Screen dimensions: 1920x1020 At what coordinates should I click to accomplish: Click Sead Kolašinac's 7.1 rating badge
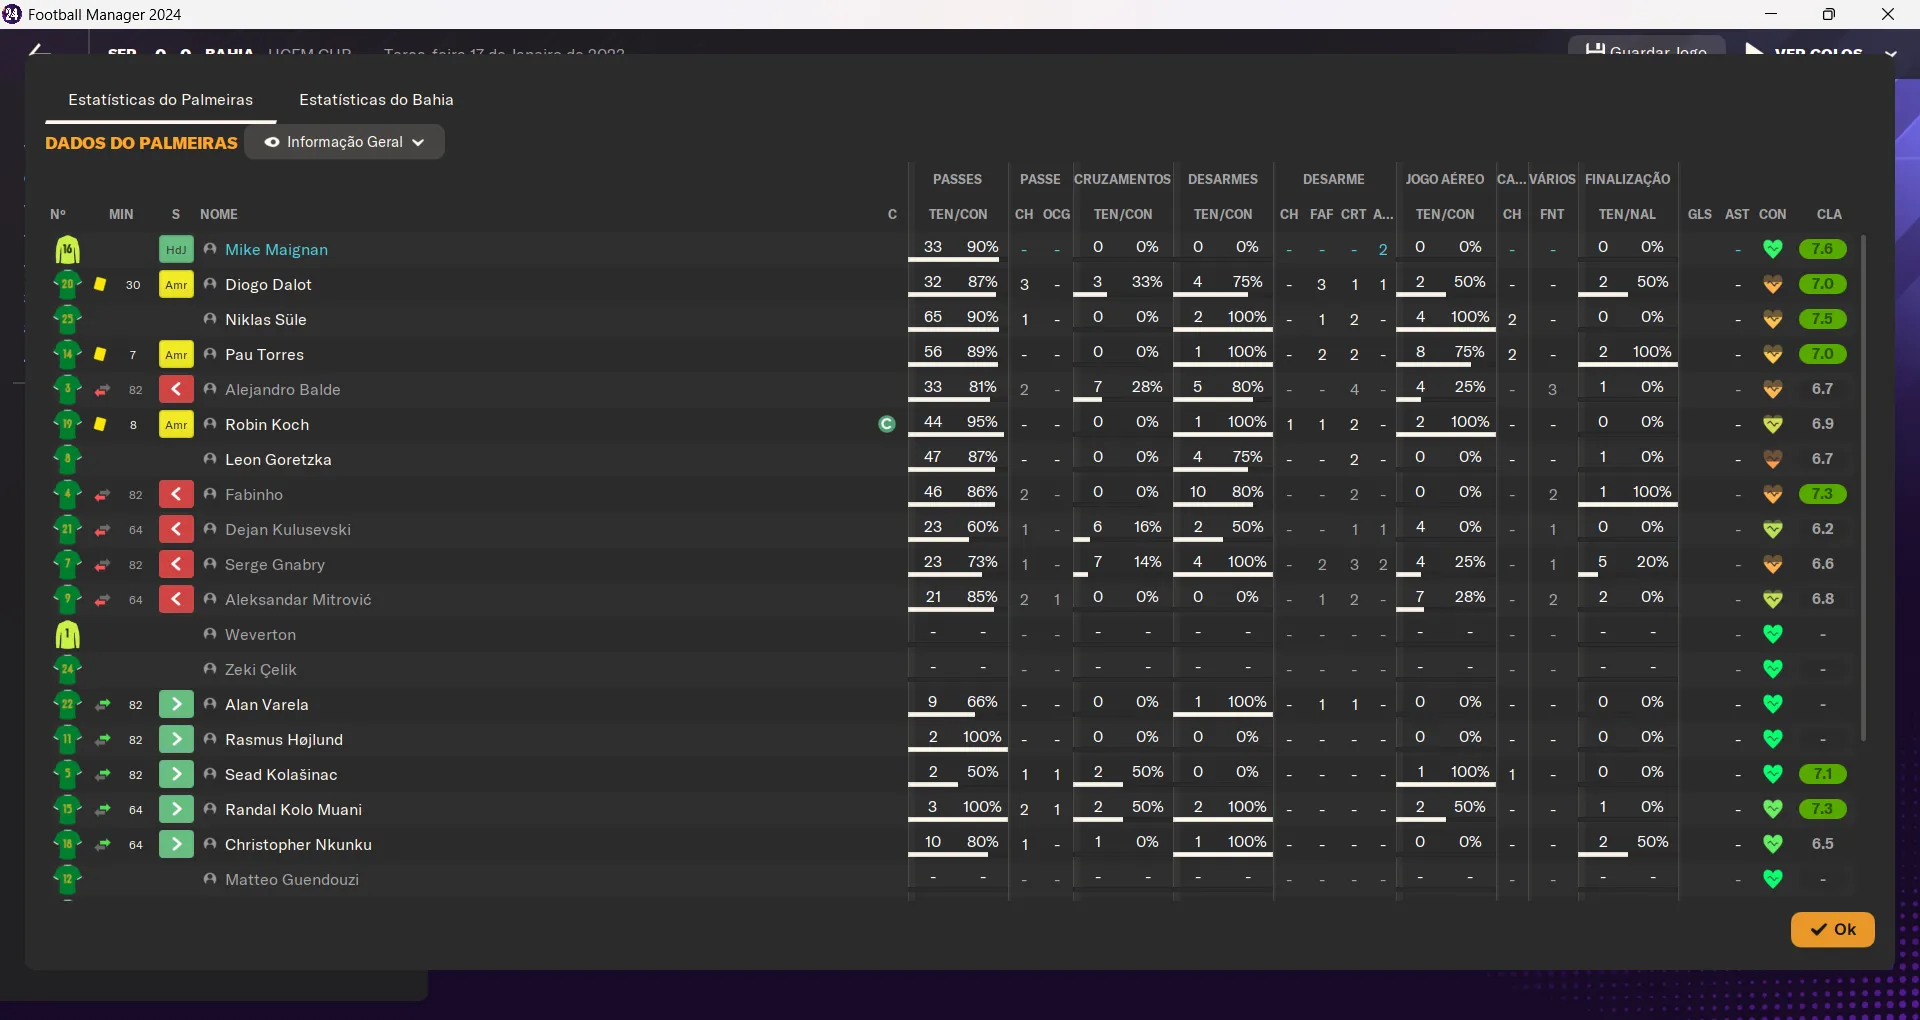1822,774
